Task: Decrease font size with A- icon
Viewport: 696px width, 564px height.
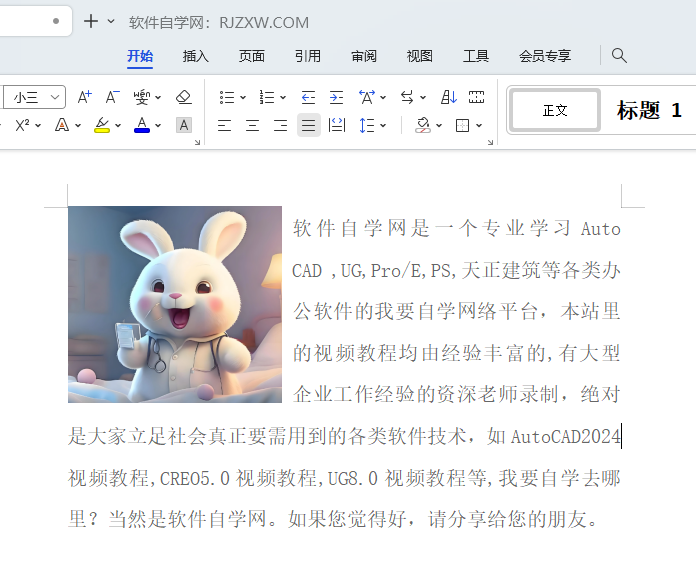Action: tap(112, 97)
